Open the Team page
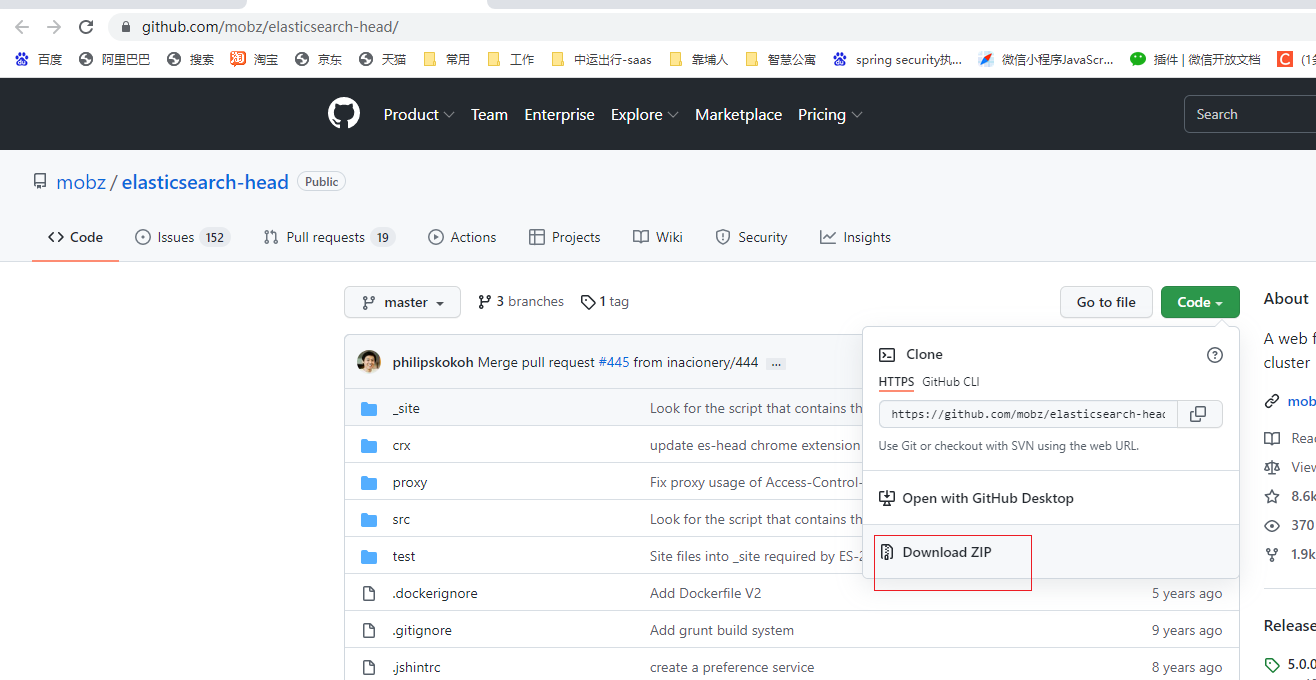Viewport: 1316px width, 680px height. (x=489, y=114)
